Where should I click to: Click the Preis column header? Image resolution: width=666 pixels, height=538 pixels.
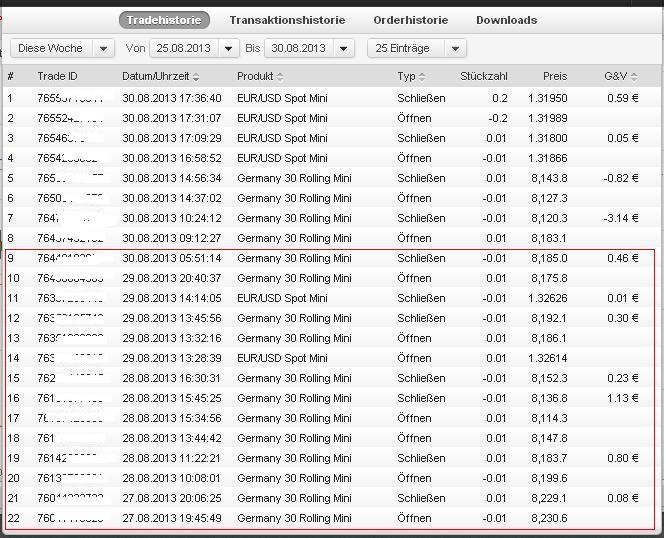(554, 77)
